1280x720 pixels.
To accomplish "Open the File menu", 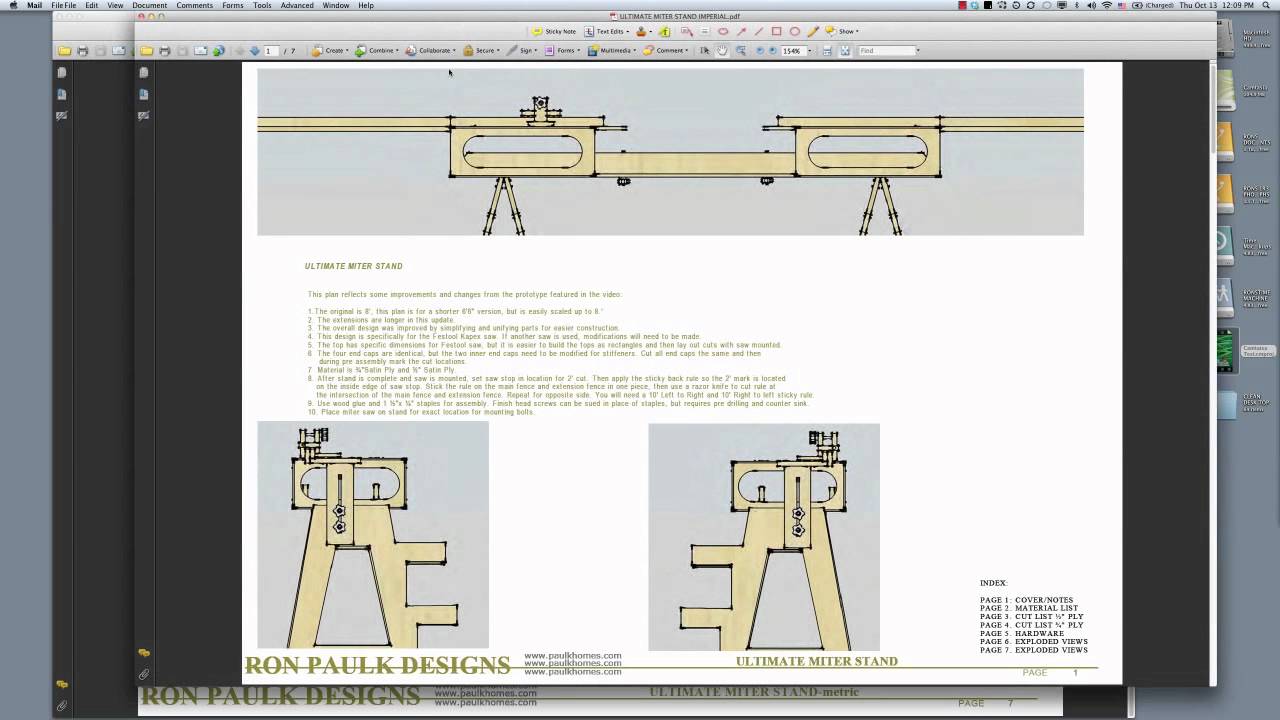I will tap(63, 5).
